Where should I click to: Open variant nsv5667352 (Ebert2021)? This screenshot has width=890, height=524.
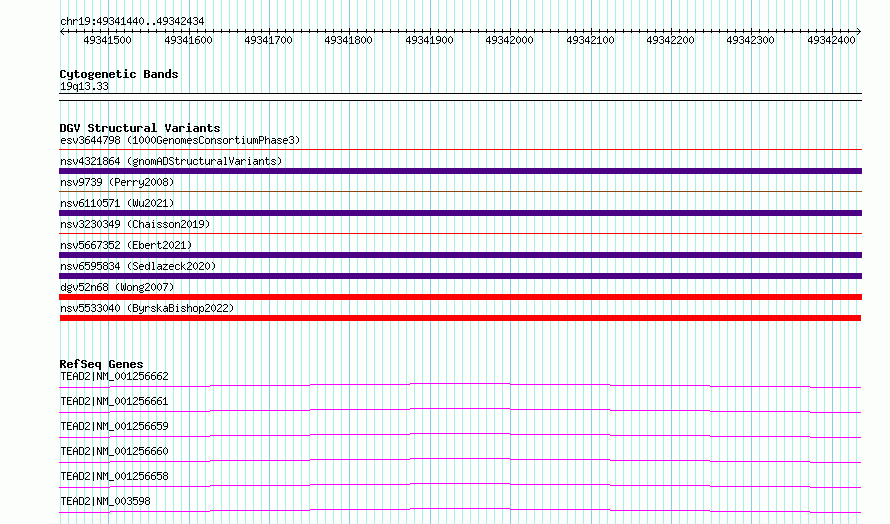tap(126, 245)
